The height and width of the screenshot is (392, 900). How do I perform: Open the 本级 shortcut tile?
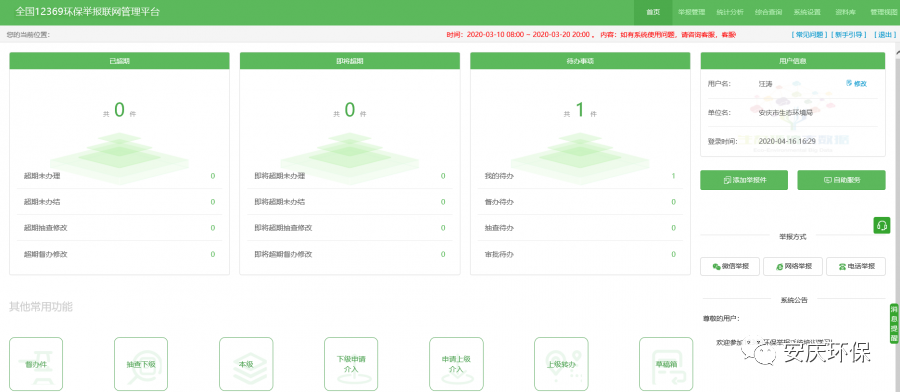246,364
